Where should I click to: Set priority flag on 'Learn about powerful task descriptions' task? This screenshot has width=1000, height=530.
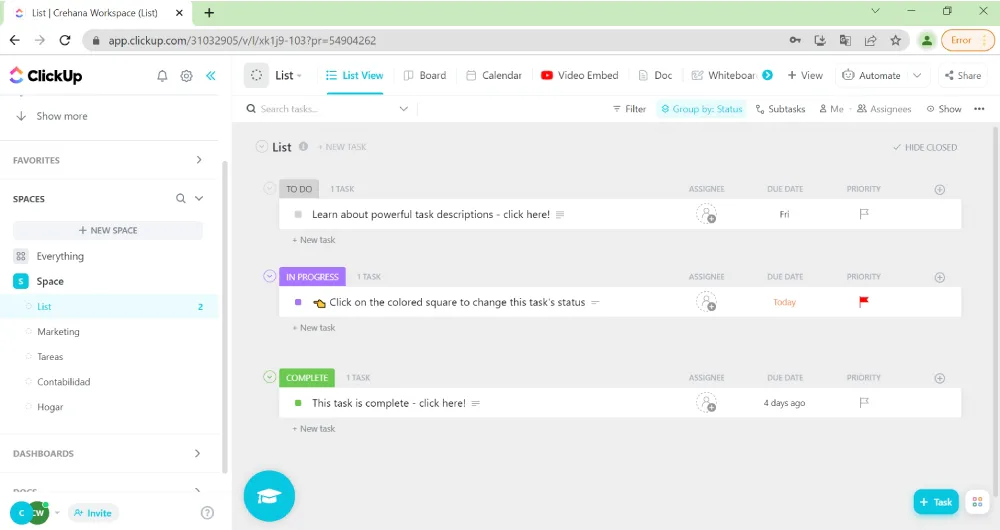pos(864,214)
